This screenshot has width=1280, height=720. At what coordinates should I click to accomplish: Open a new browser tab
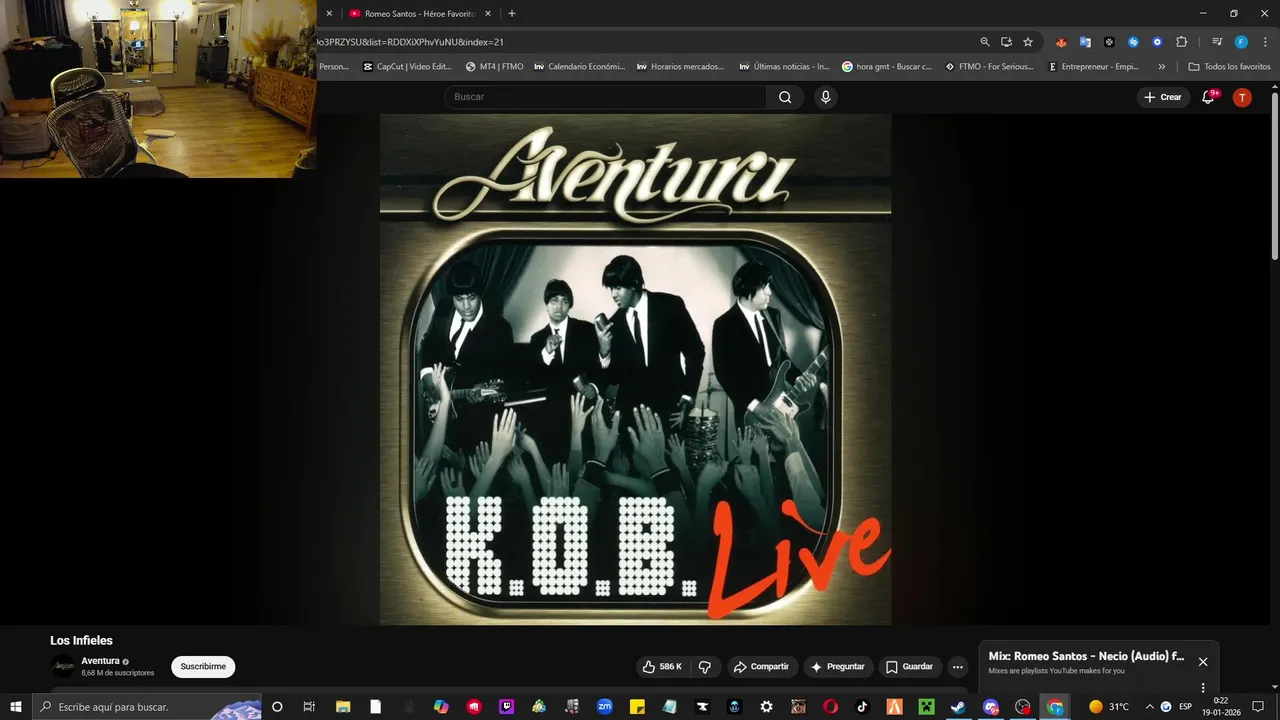[512, 14]
